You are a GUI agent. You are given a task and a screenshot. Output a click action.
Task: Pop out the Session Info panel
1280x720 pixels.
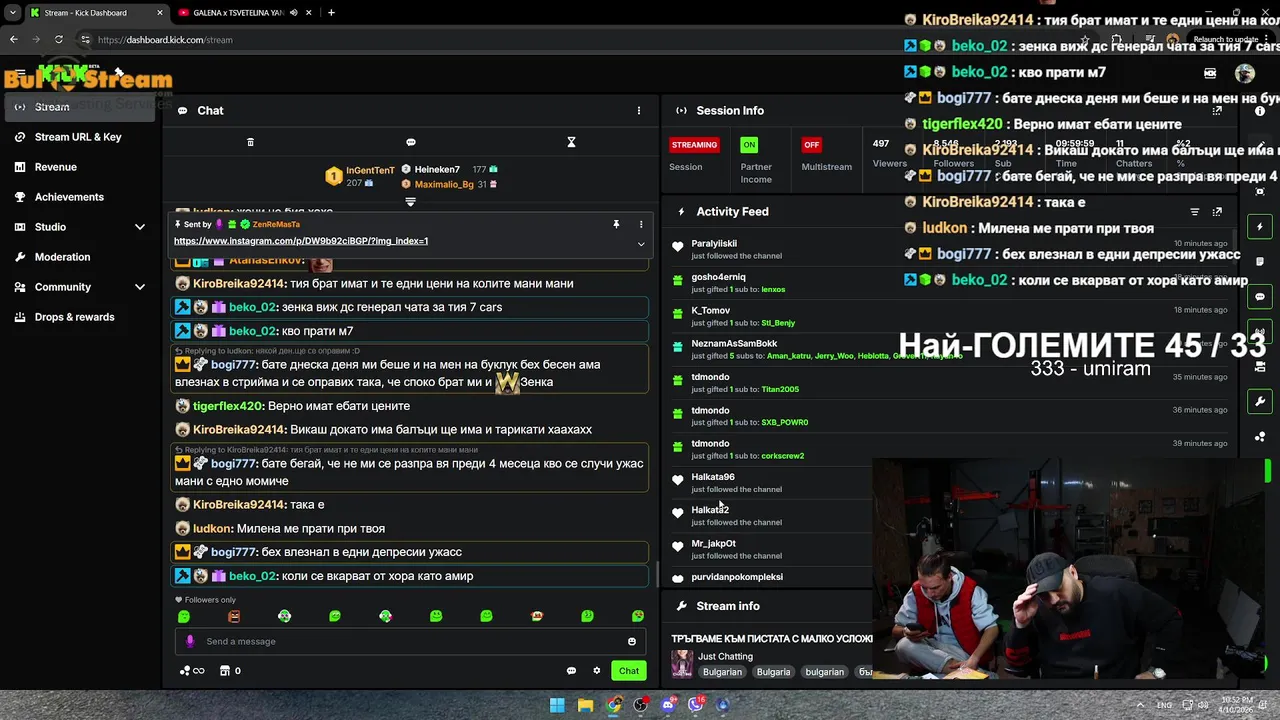pyautogui.click(x=1217, y=111)
